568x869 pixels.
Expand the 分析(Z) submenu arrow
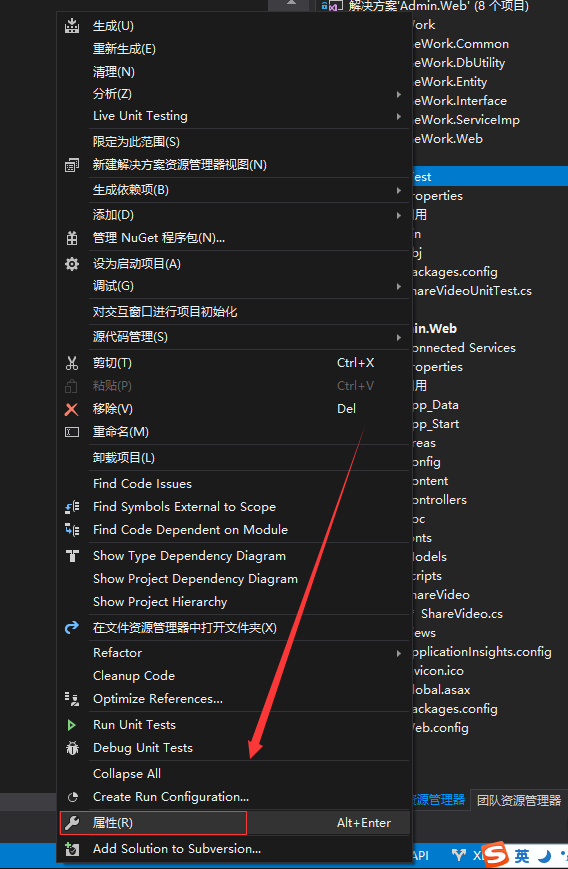pyautogui.click(x=398, y=95)
